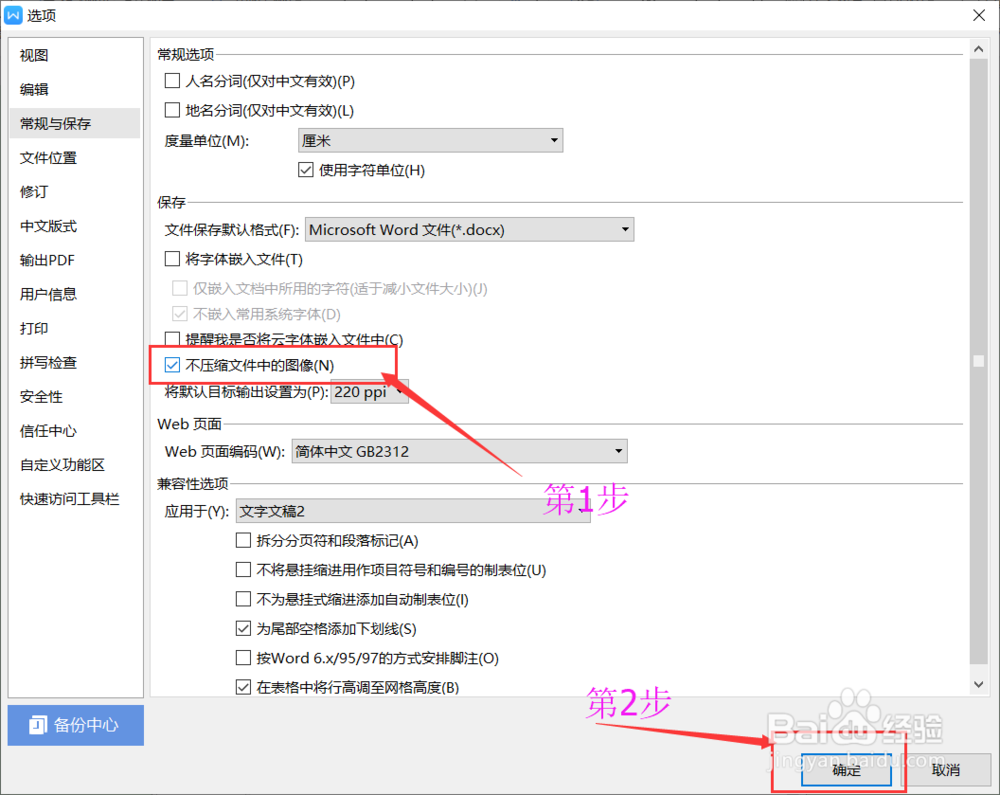Check 不将悬挂缩进用作项目符号和编号的制表位 option
This screenshot has height=795, width=1000.
(x=243, y=570)
